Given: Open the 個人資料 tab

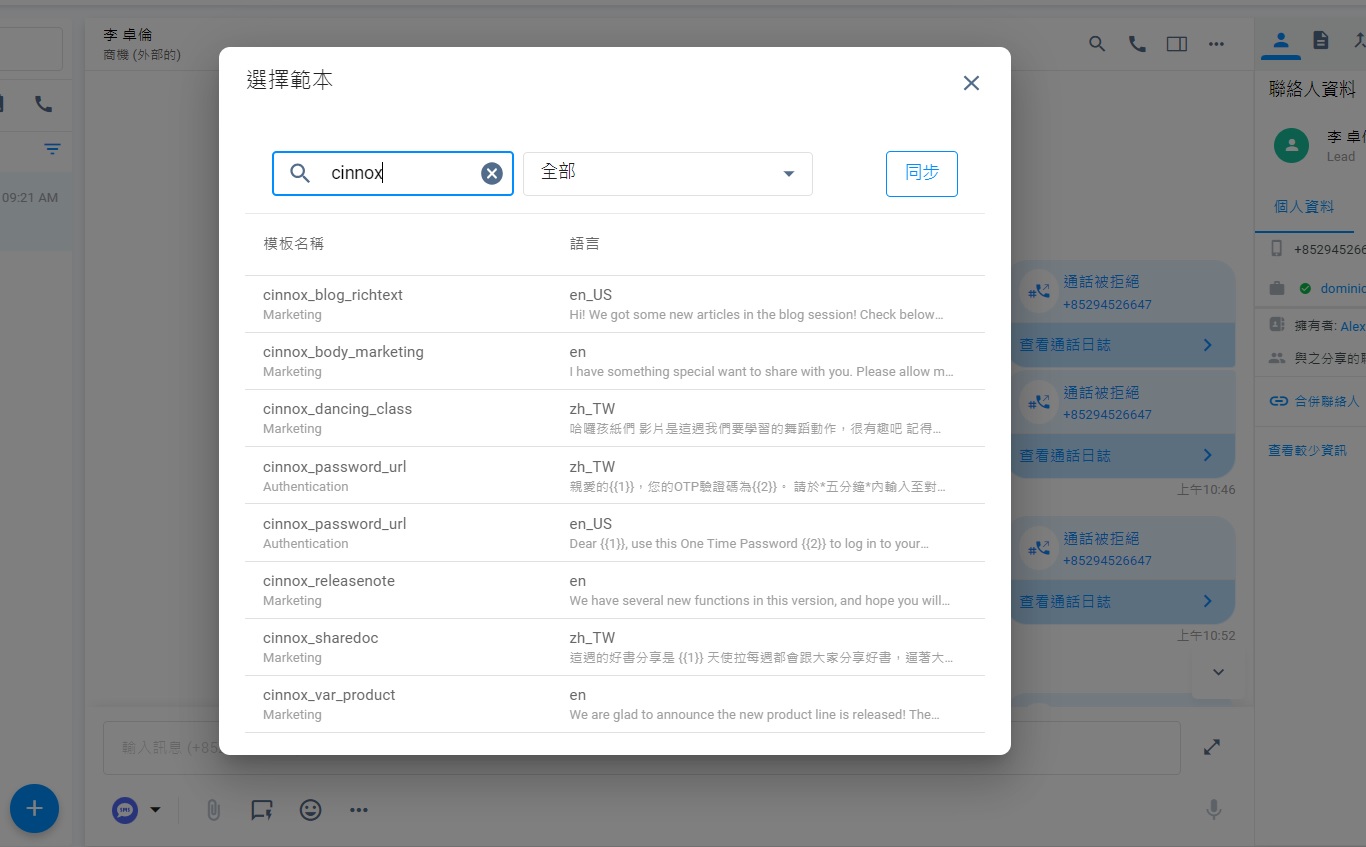Looking at the screenshot, I should (1304, 207).
